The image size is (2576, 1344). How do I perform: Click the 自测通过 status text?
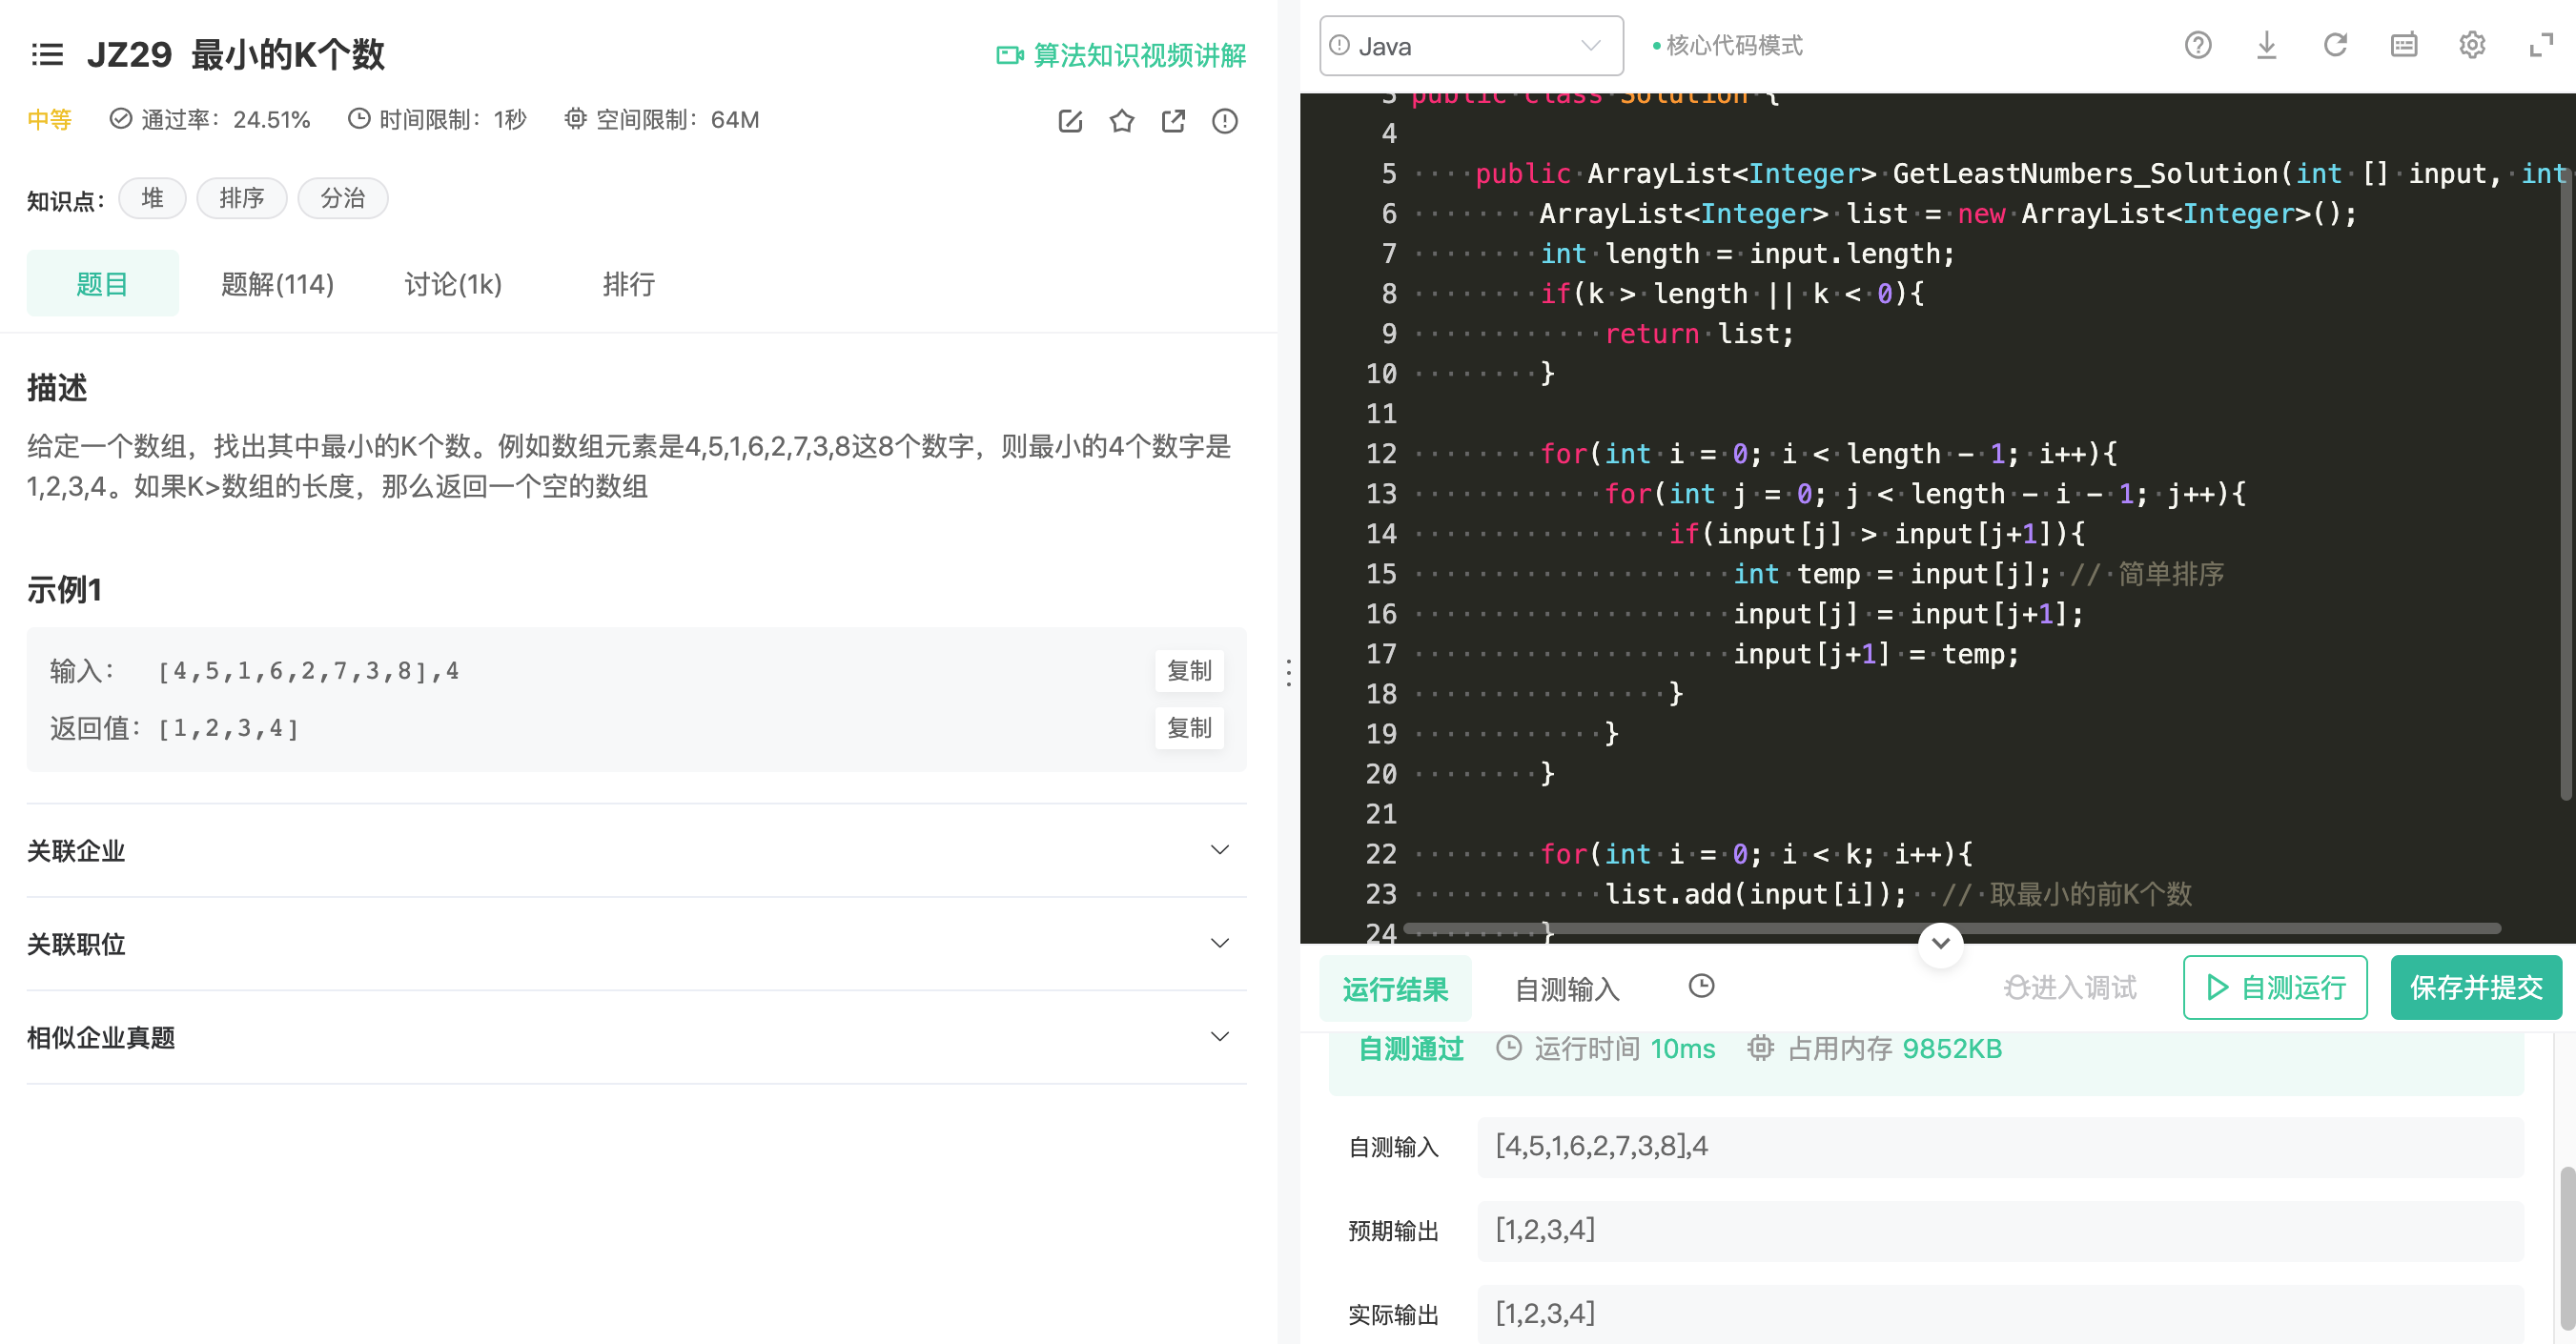pos(1410,1049)
